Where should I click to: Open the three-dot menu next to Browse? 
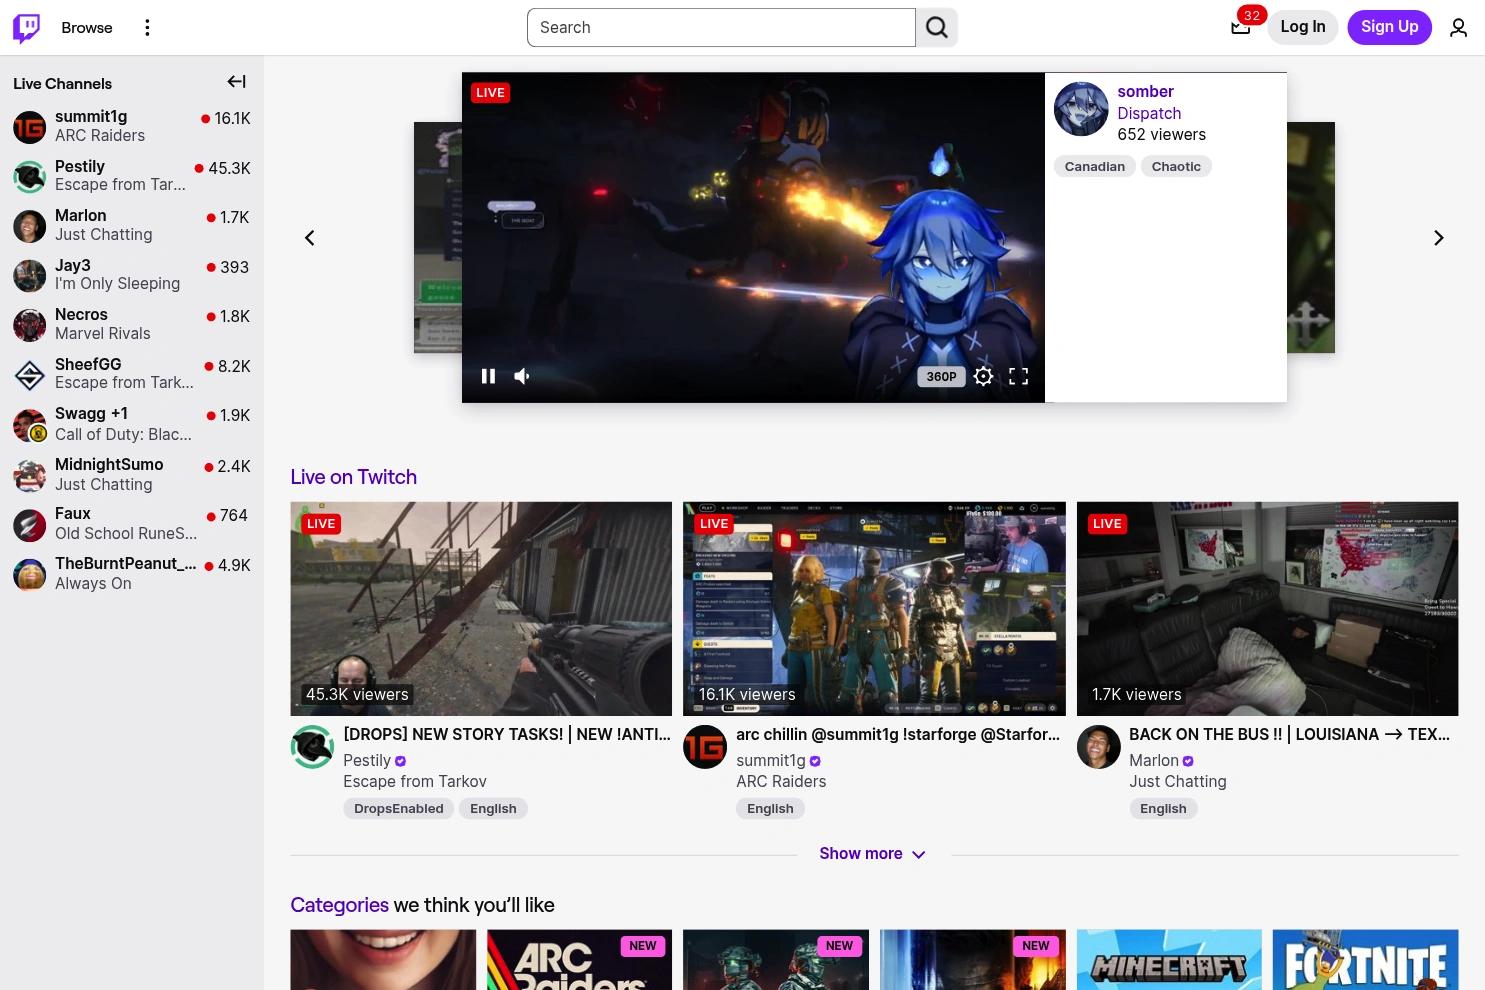tap(147, 27)
